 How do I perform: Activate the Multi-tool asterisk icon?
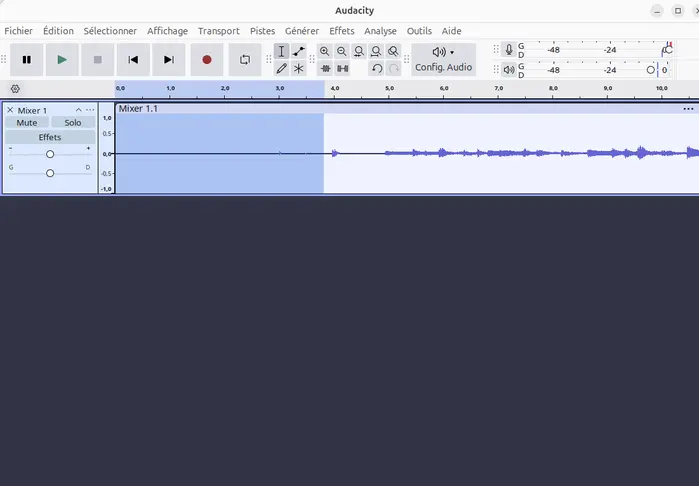299,68
